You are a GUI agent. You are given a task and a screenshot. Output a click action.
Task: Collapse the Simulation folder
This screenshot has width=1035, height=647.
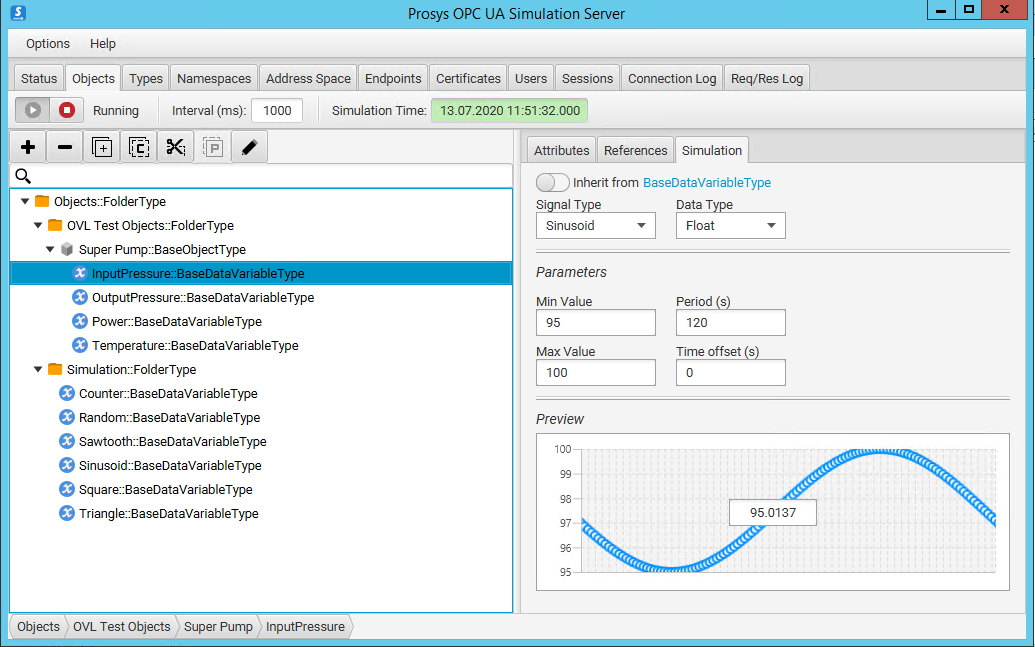38,369
